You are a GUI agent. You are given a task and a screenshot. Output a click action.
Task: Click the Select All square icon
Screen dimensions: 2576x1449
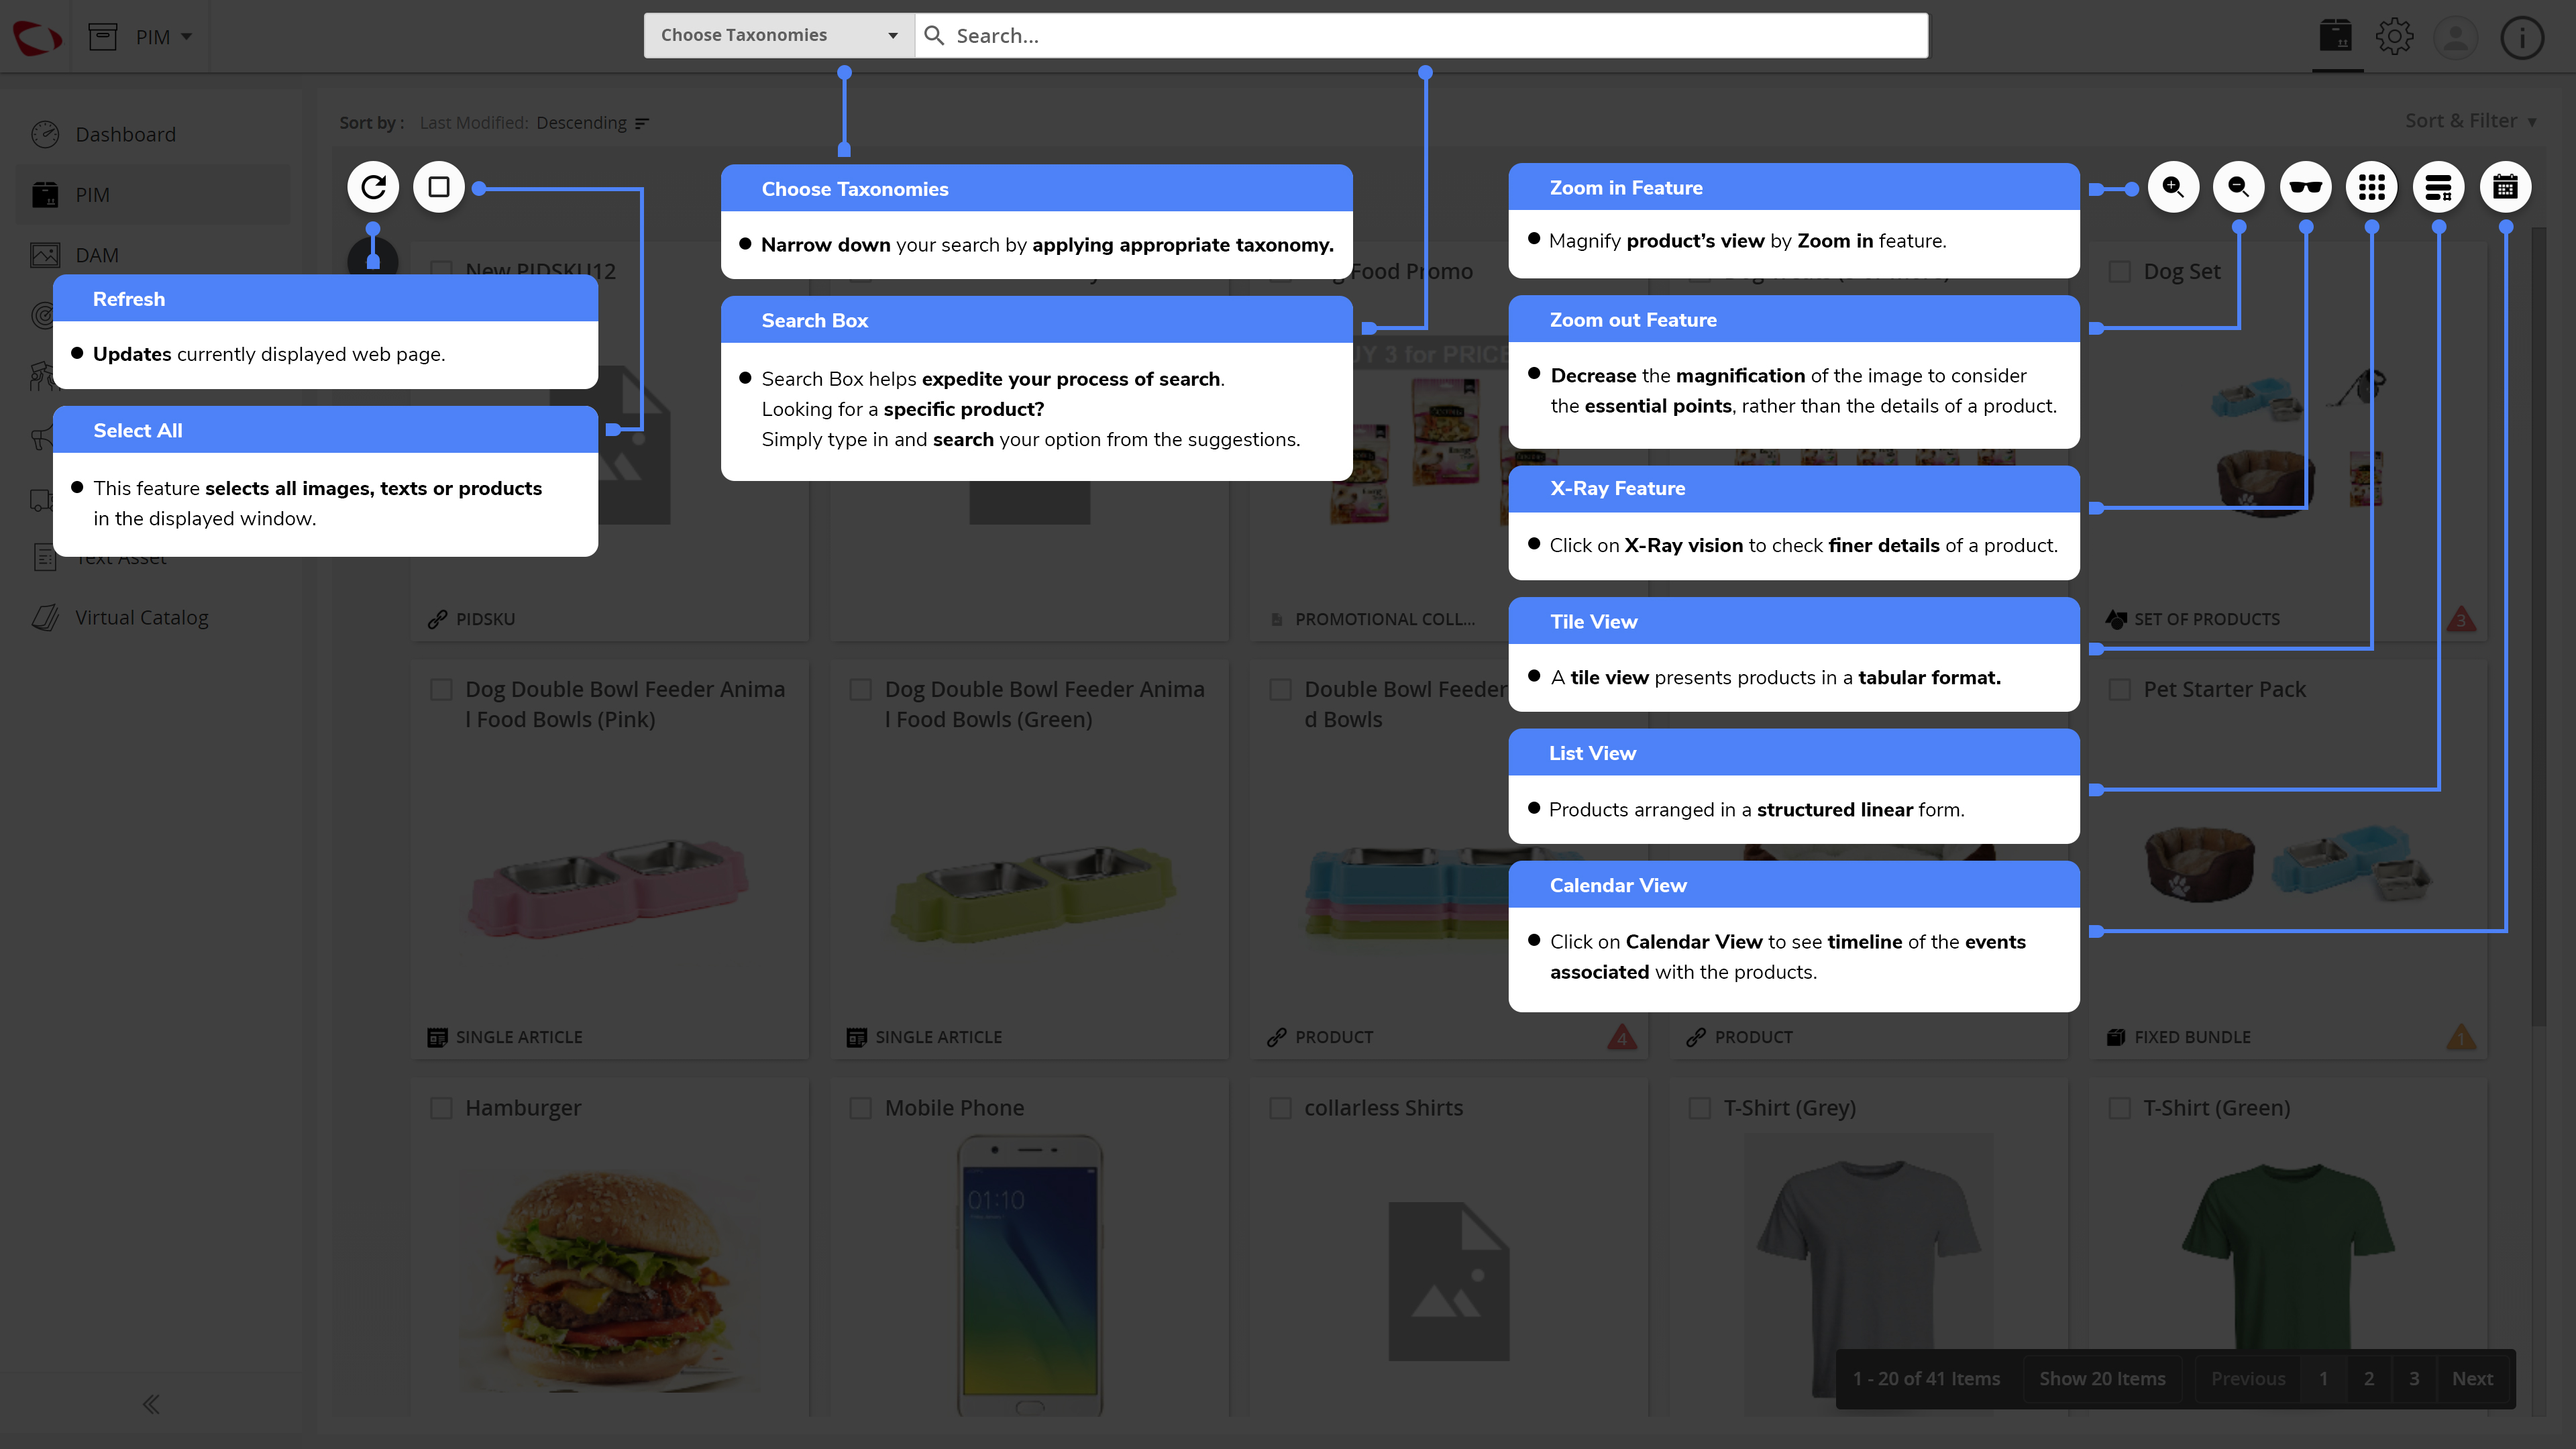tap(439, 187)
